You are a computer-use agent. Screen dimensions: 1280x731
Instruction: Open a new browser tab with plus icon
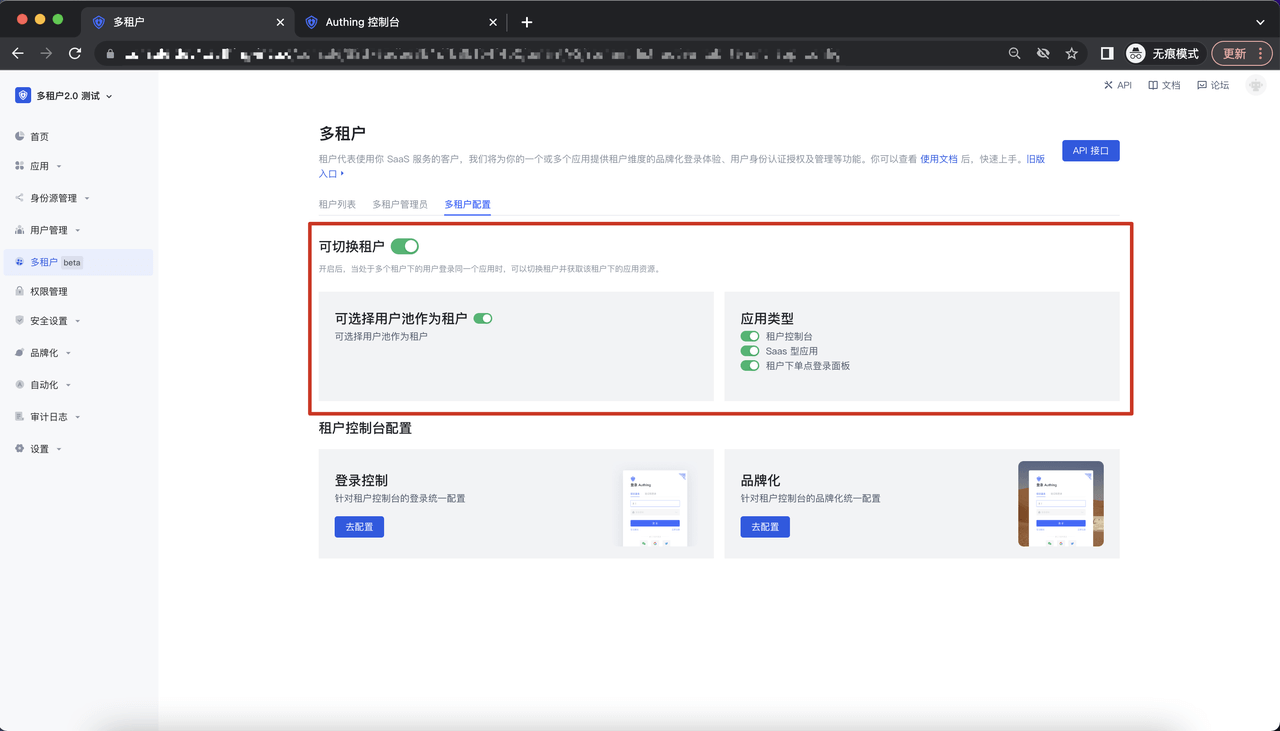pos(527,22)
